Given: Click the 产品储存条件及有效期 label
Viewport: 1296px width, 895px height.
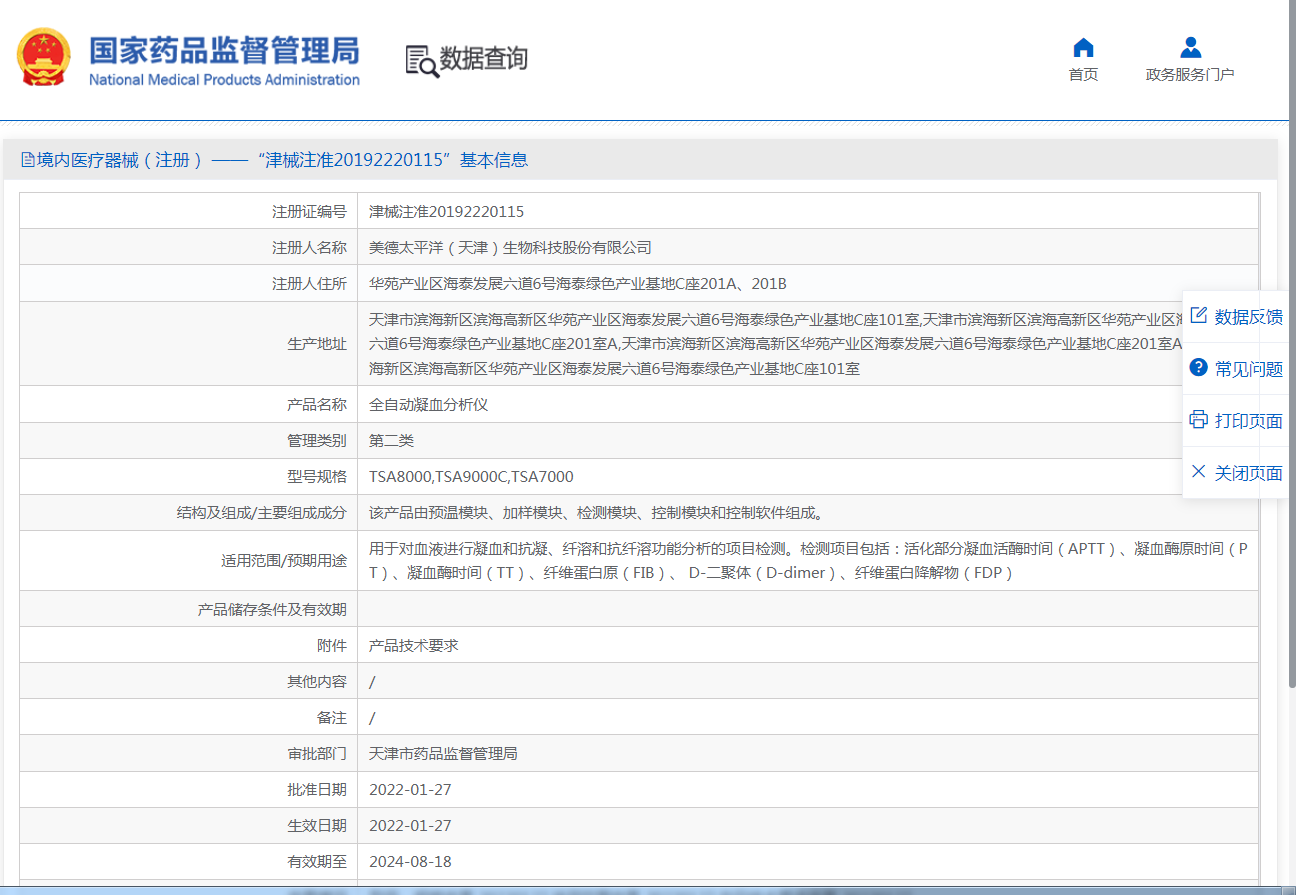Looking at the screenshot, I should click(272, 609).
